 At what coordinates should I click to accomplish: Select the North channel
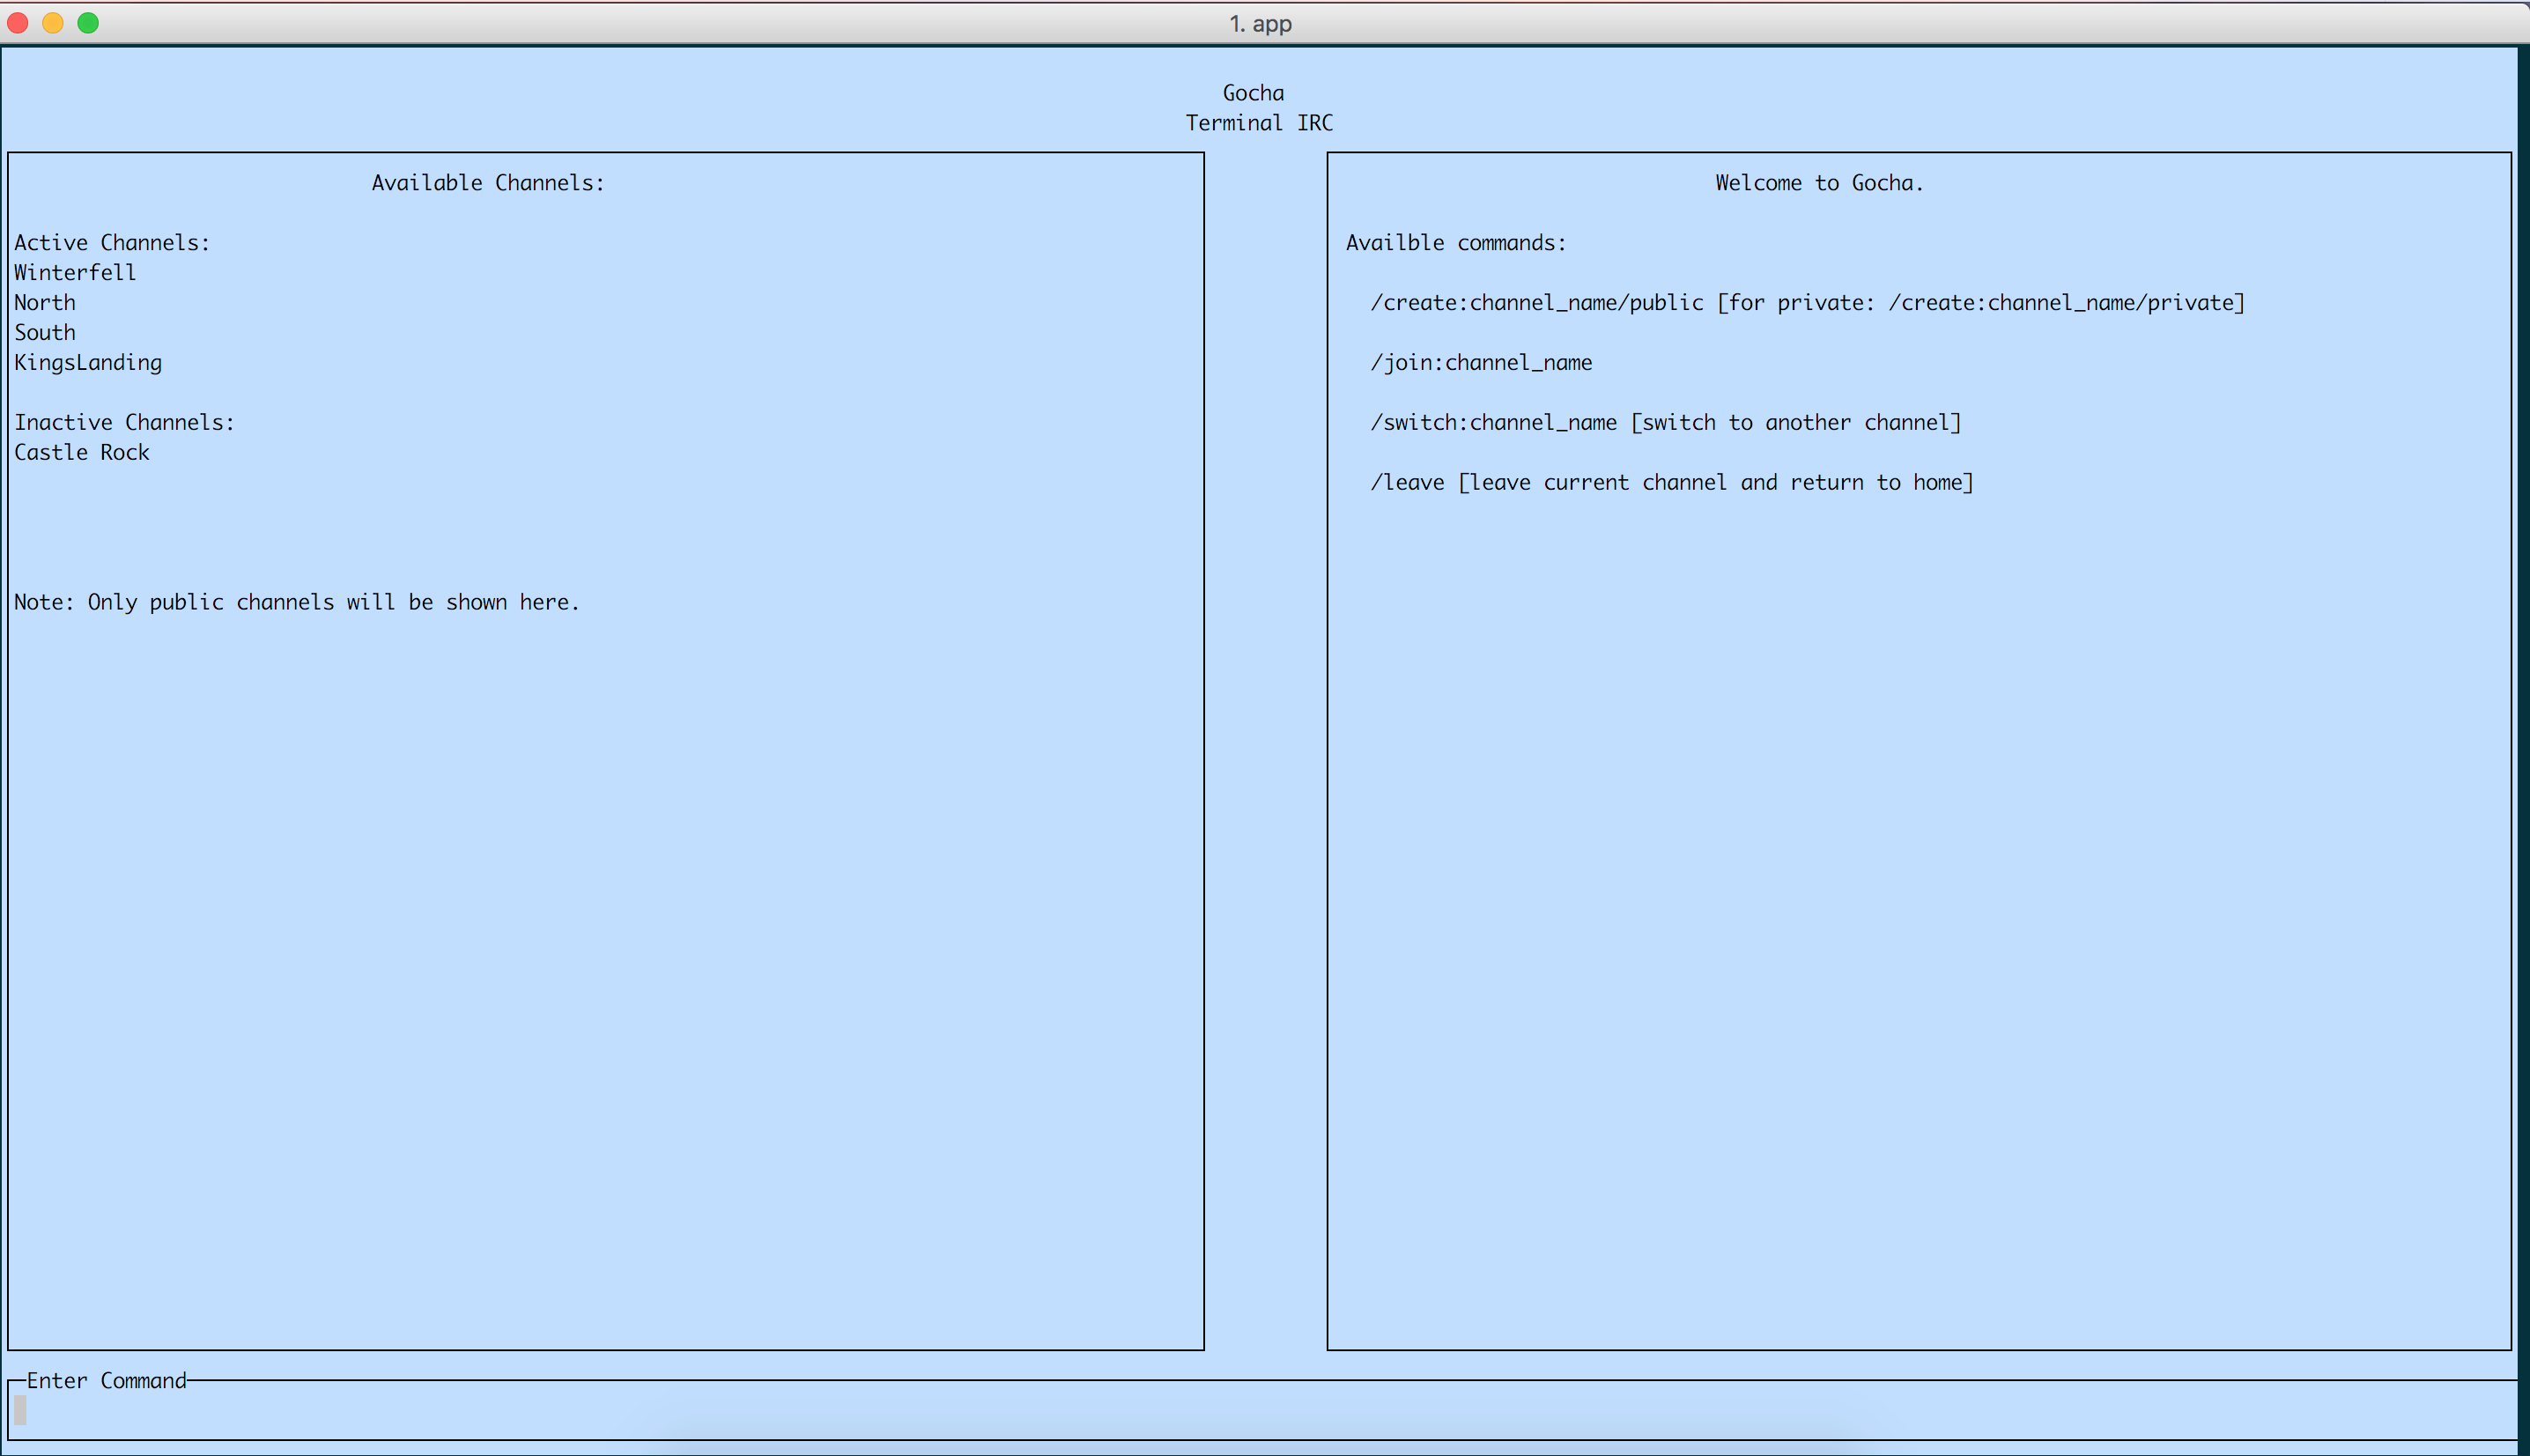[x=45, y=302]
